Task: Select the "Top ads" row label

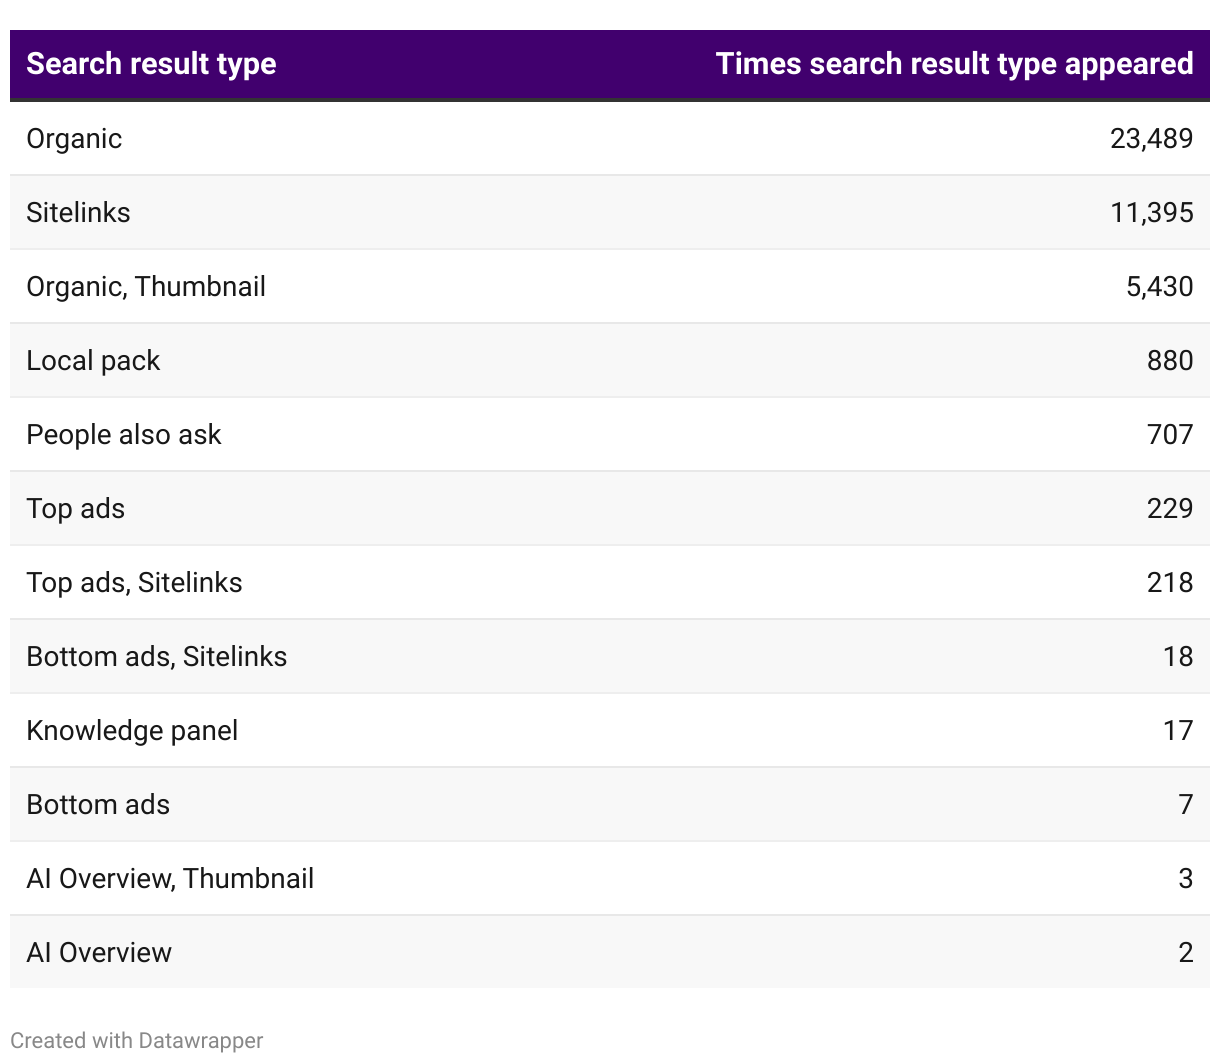Action: click(76, 508)
